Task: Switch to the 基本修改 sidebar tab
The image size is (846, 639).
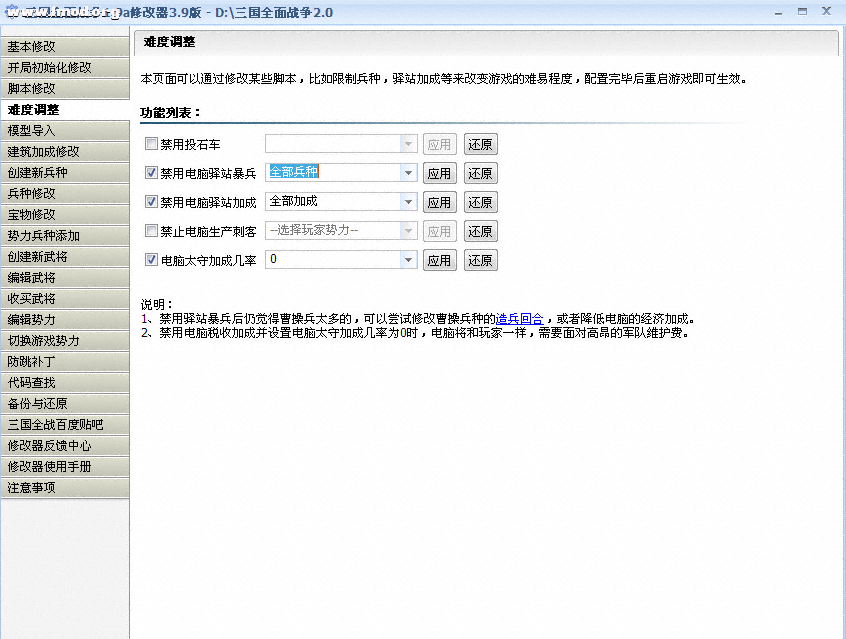Action: [65, 46]
